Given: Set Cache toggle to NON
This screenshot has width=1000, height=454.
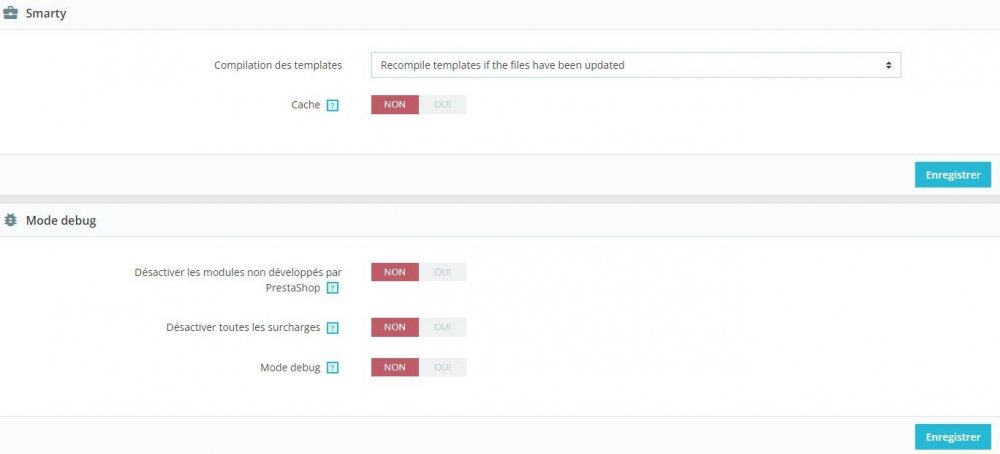Looking at the screenshot, I should tap(395, 105).
